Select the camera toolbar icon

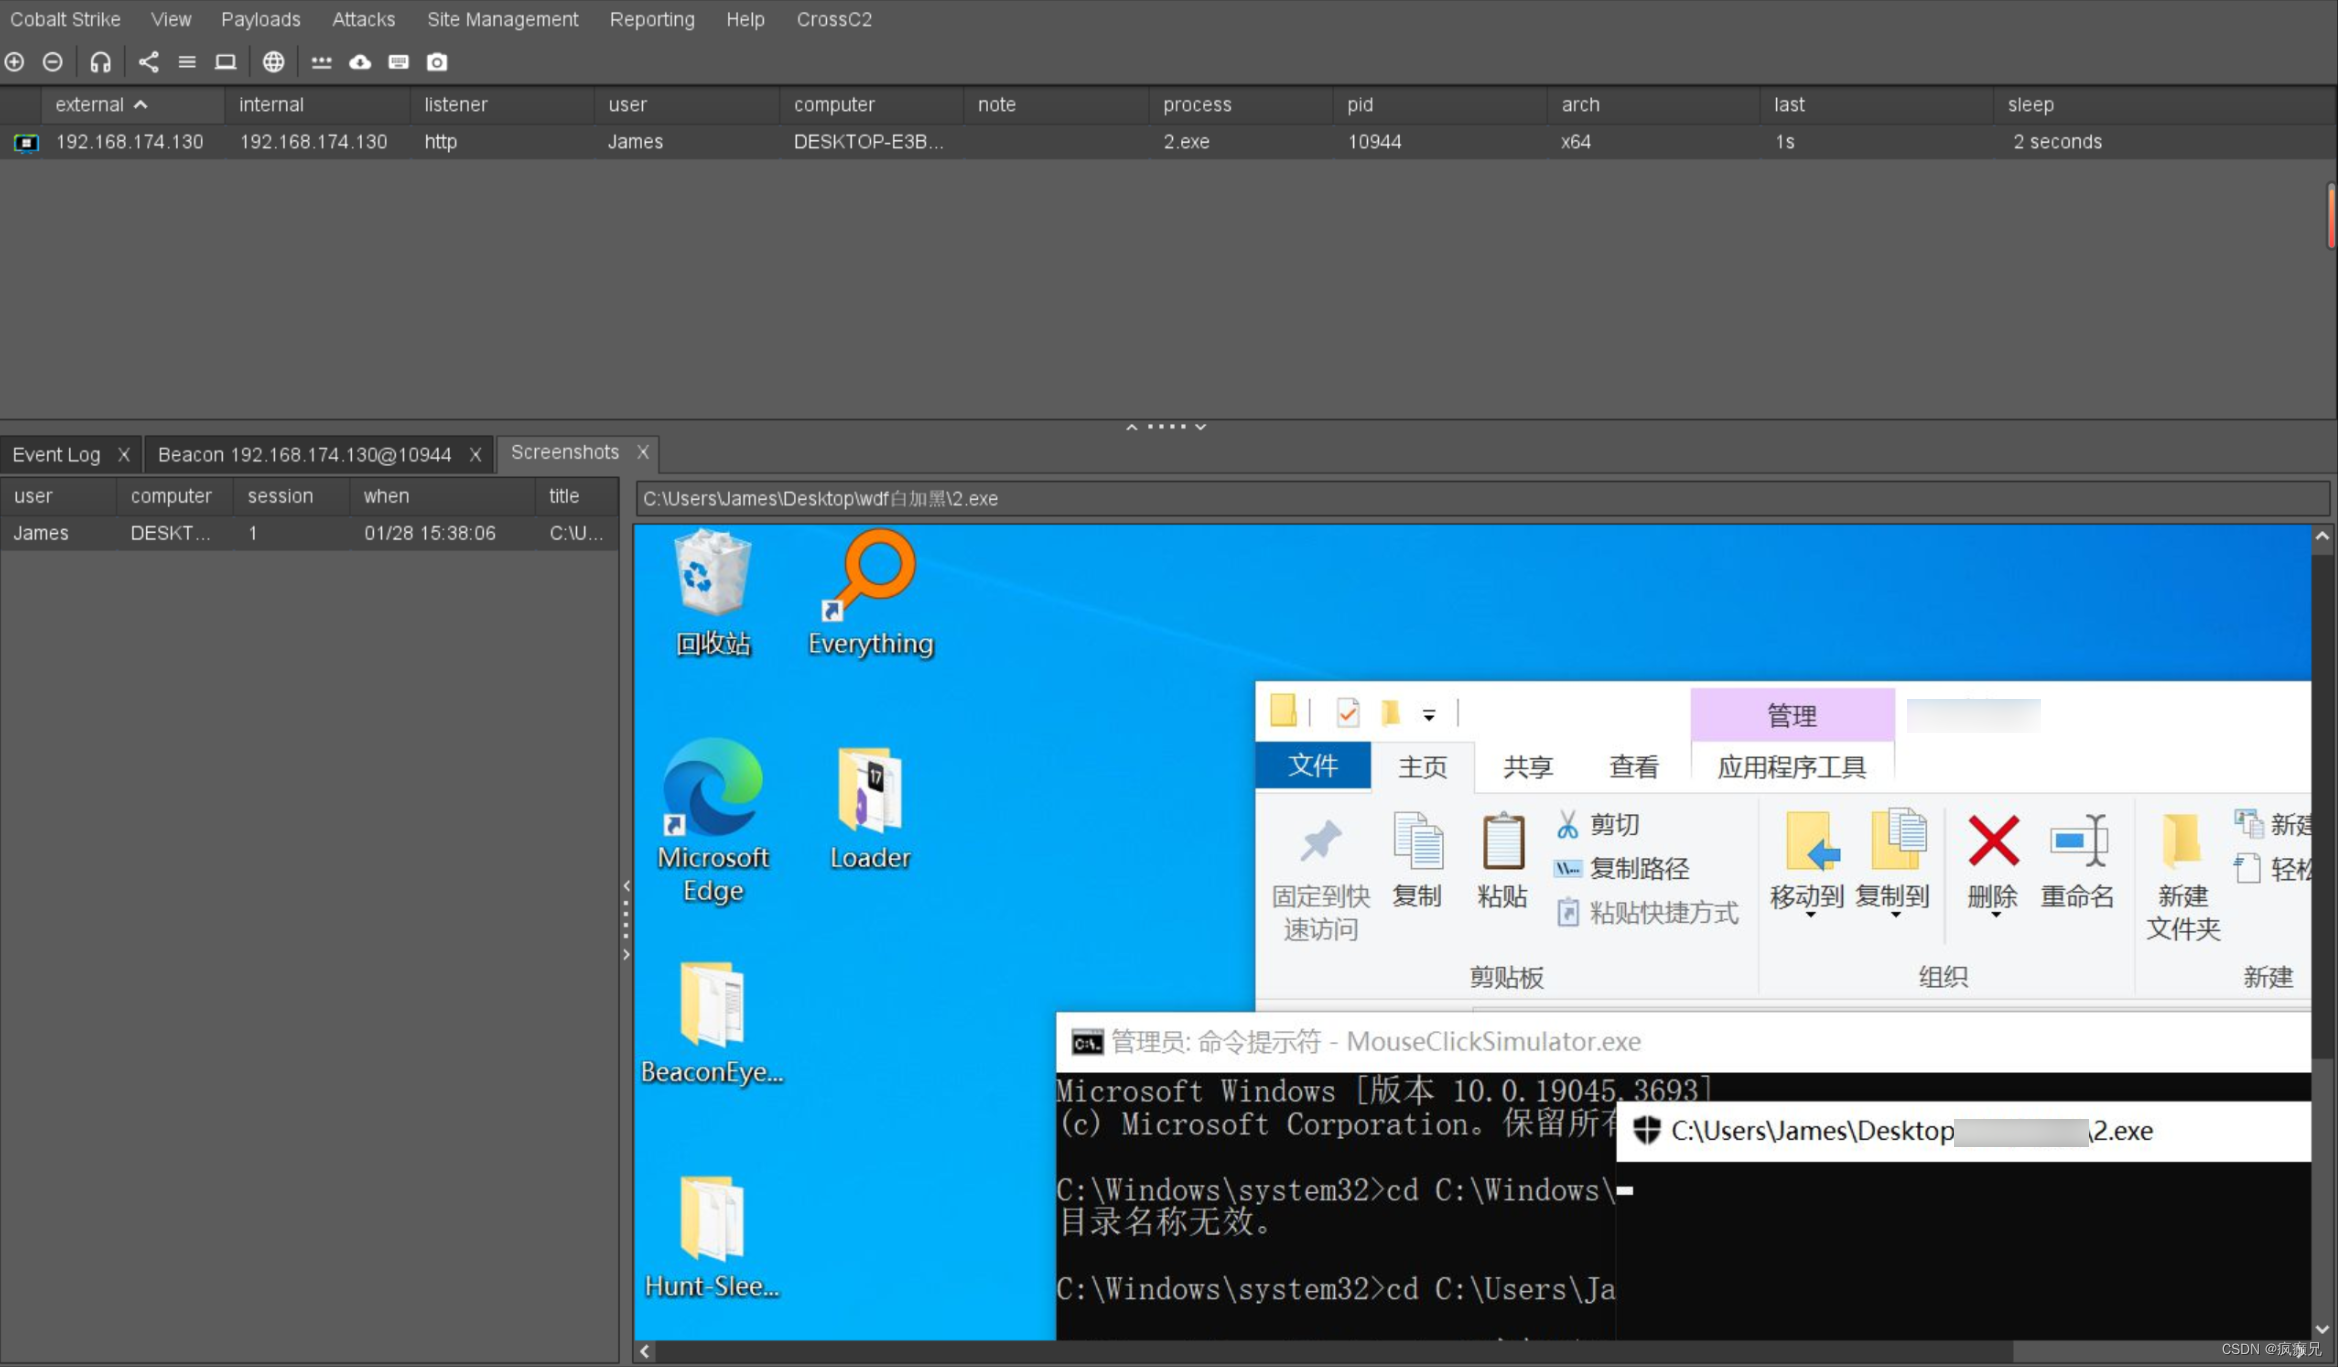coord(439,62)
